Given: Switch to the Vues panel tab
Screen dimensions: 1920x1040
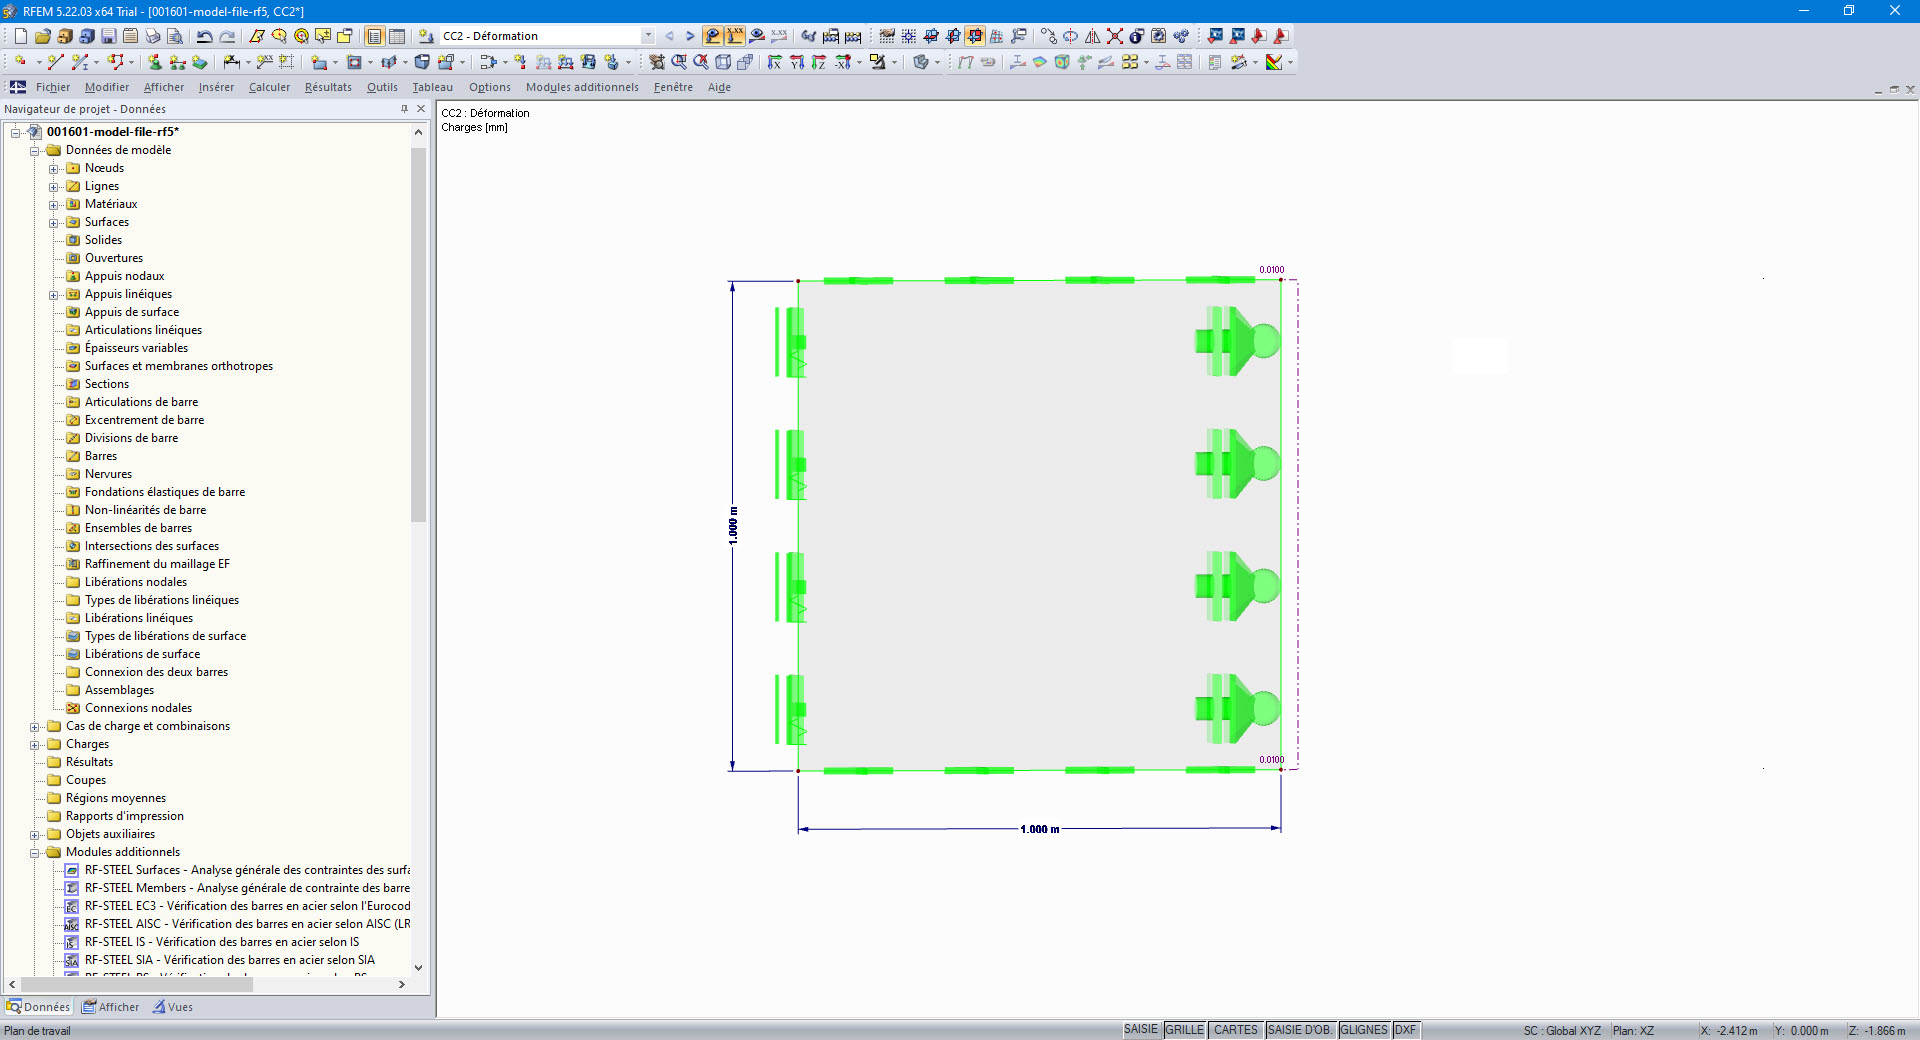Looking at the screenshot, I should coord(174,1007).
